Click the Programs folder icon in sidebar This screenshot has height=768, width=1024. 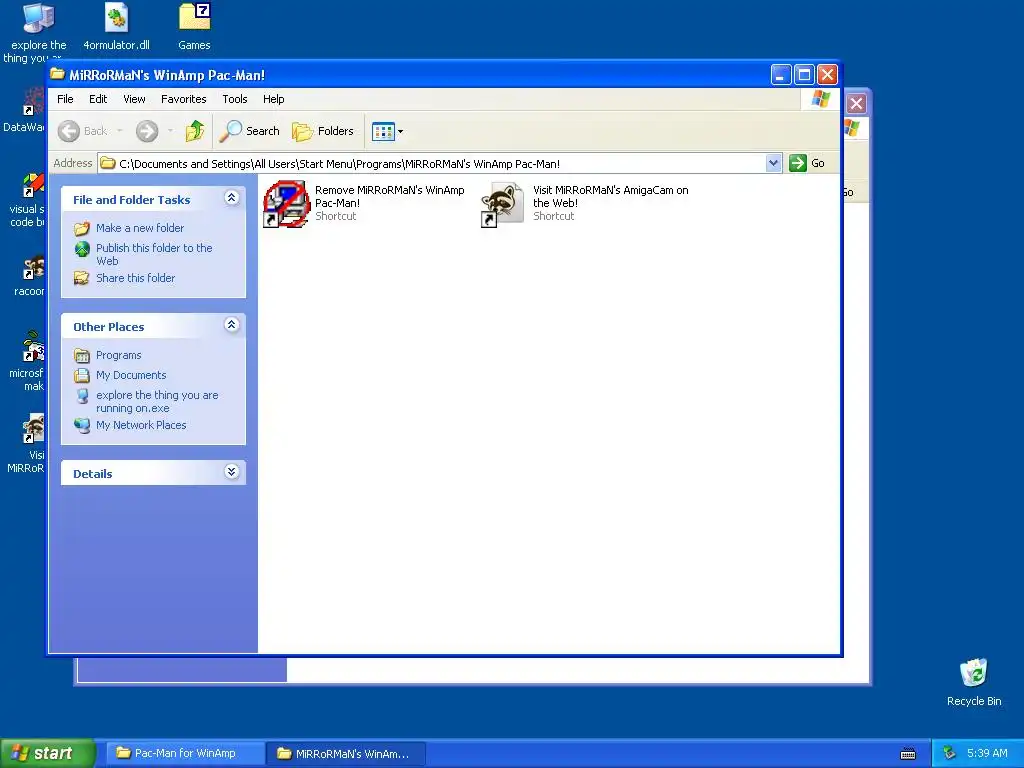coord(82,356)
